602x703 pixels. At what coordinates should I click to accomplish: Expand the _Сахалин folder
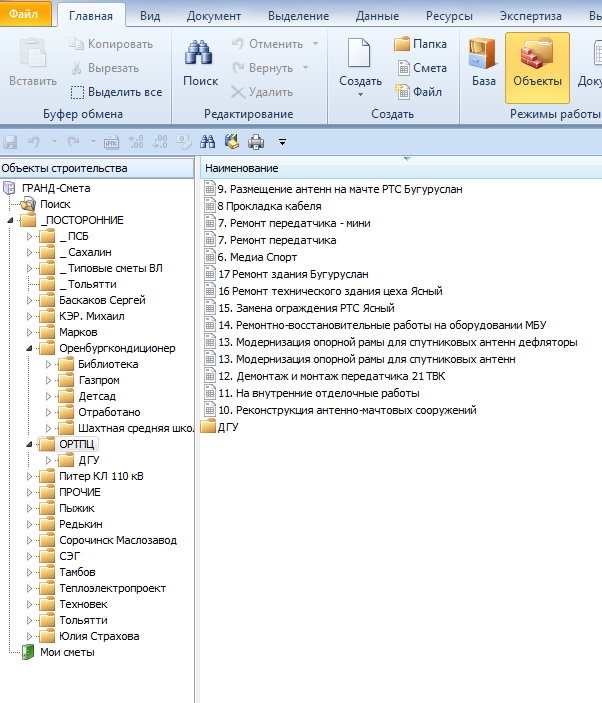pyautogui.click(x=29, y=252)
